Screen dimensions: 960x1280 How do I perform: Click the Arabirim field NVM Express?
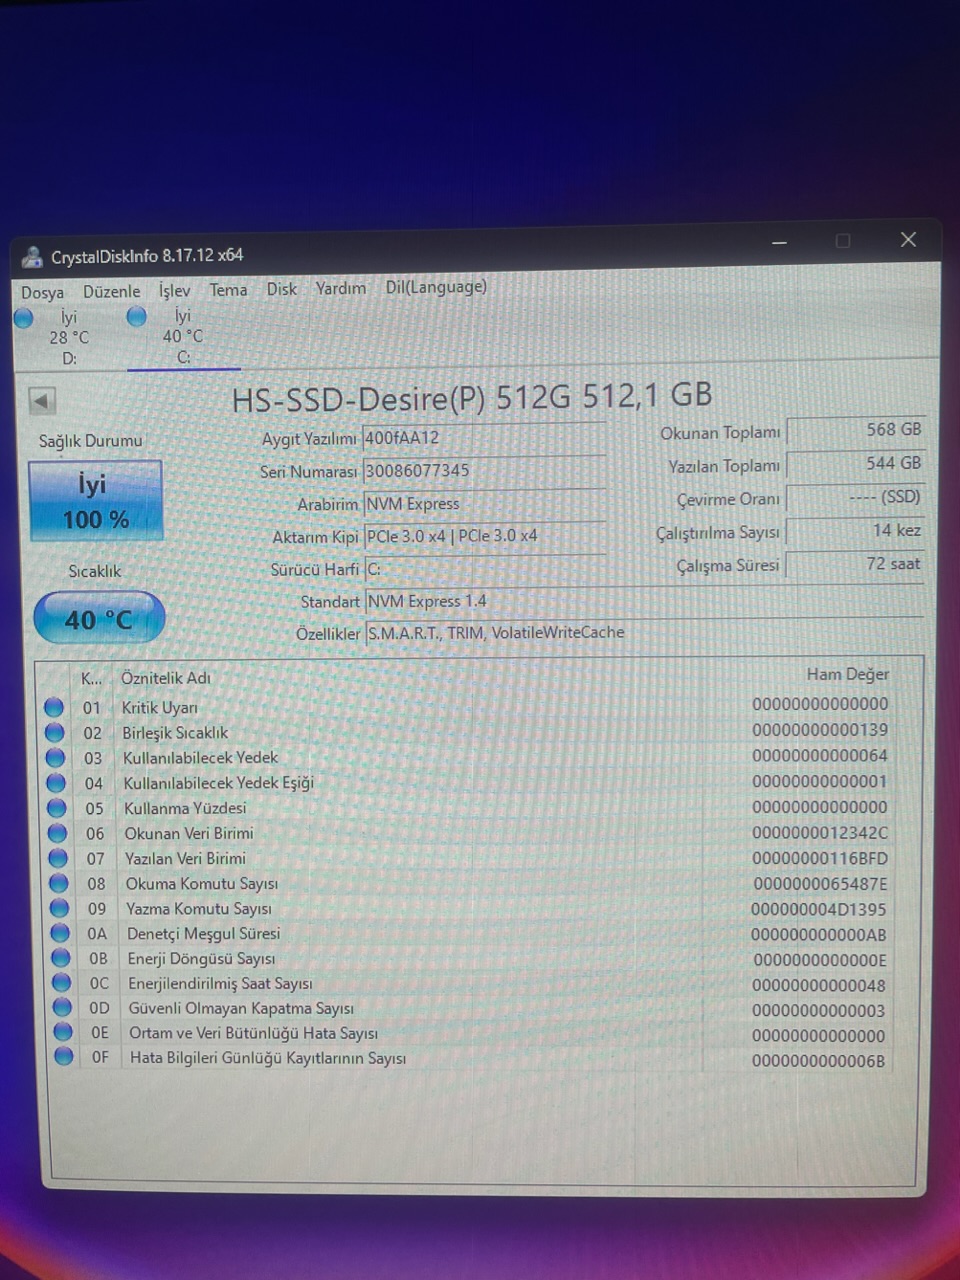click(x=484, y=503)
